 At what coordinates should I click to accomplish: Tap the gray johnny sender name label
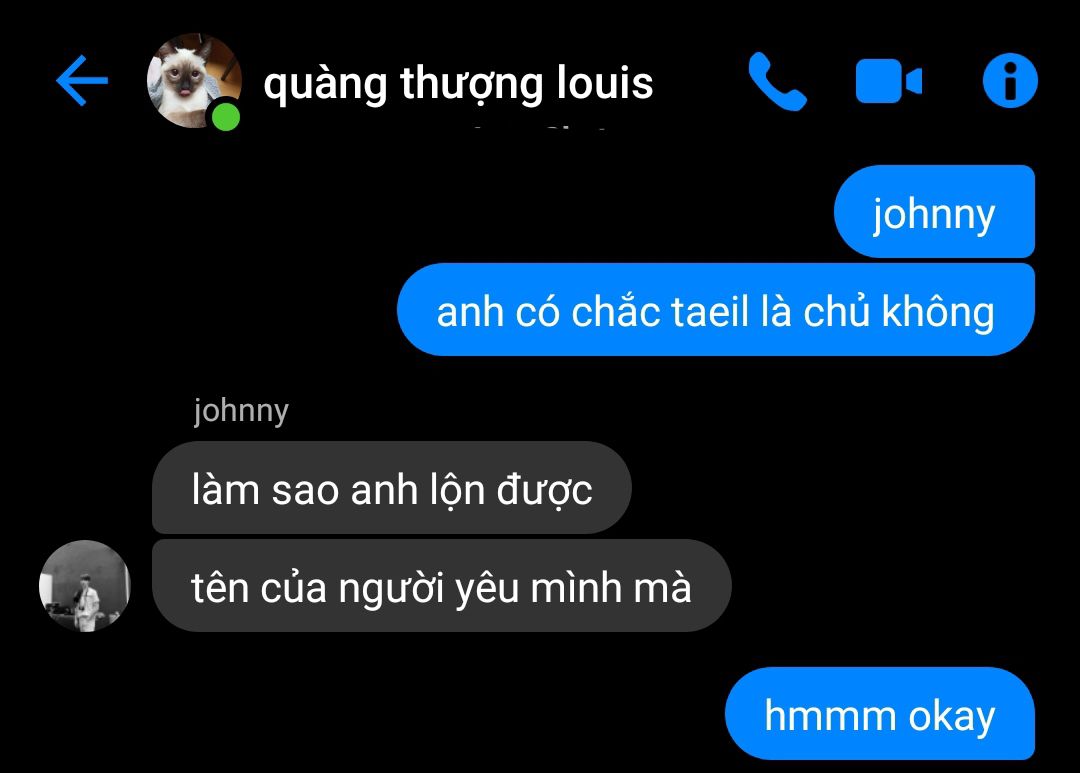(241, 411)
